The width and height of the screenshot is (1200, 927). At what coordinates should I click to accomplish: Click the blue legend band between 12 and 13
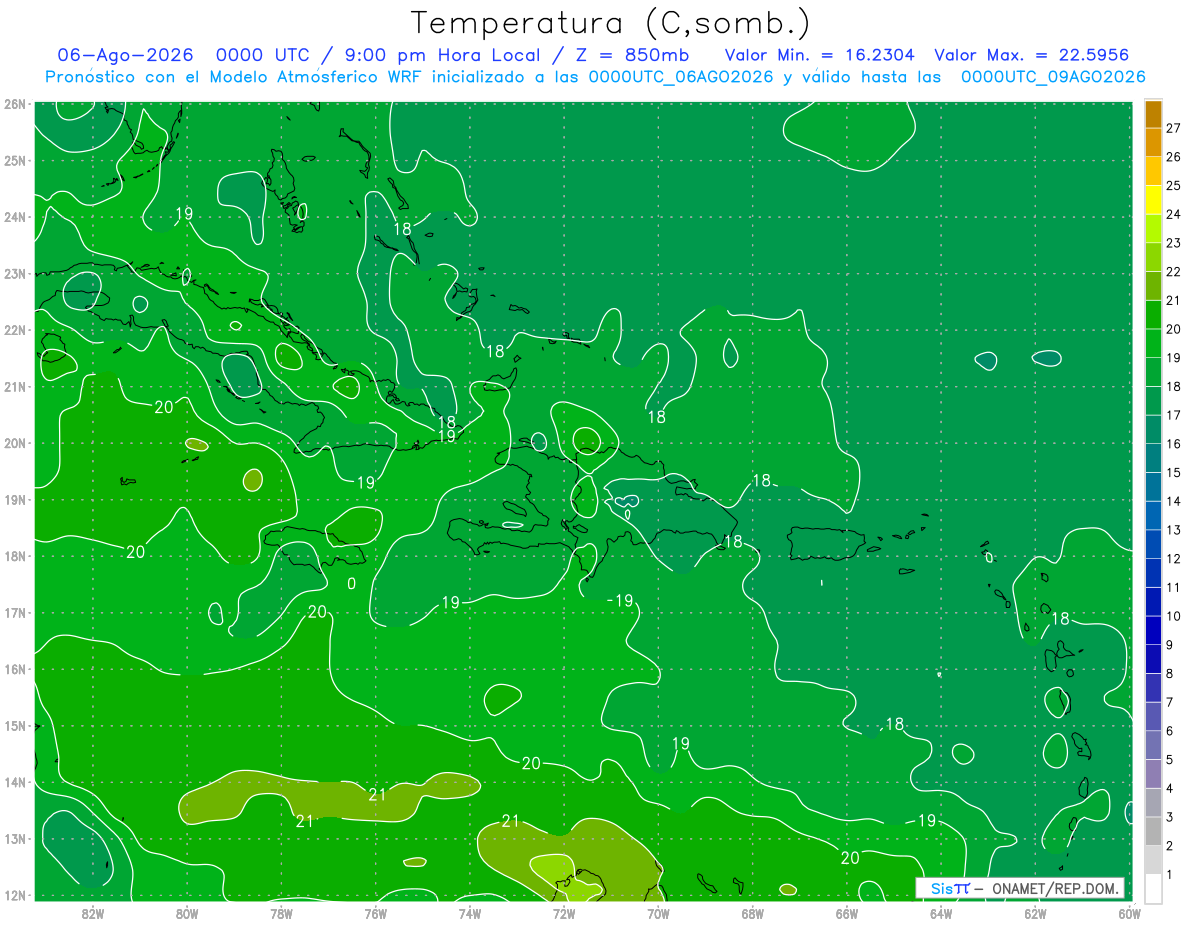point(1153,544)
